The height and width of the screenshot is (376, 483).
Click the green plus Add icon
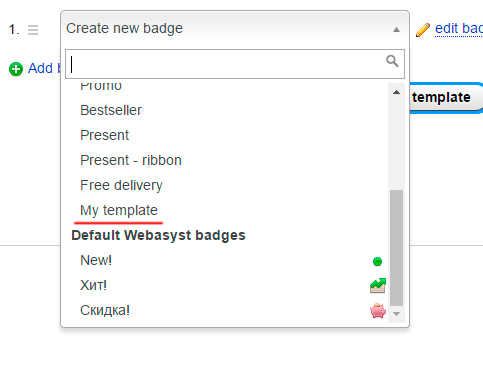[x=16, y=69]
